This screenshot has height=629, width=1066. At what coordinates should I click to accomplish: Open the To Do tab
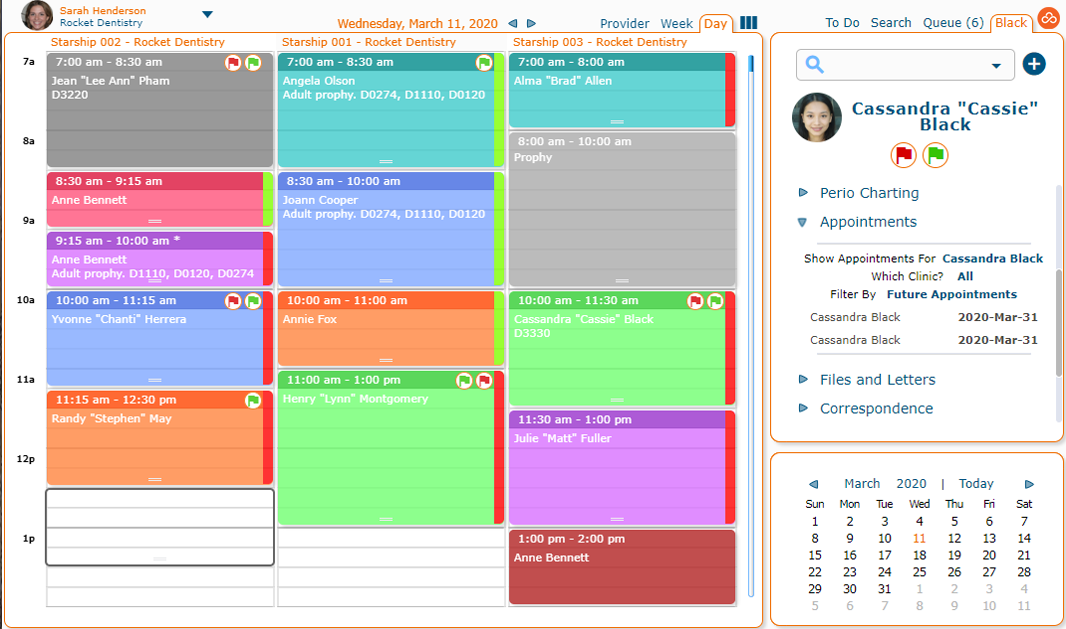pyautogui.click(x=843, y=22)
